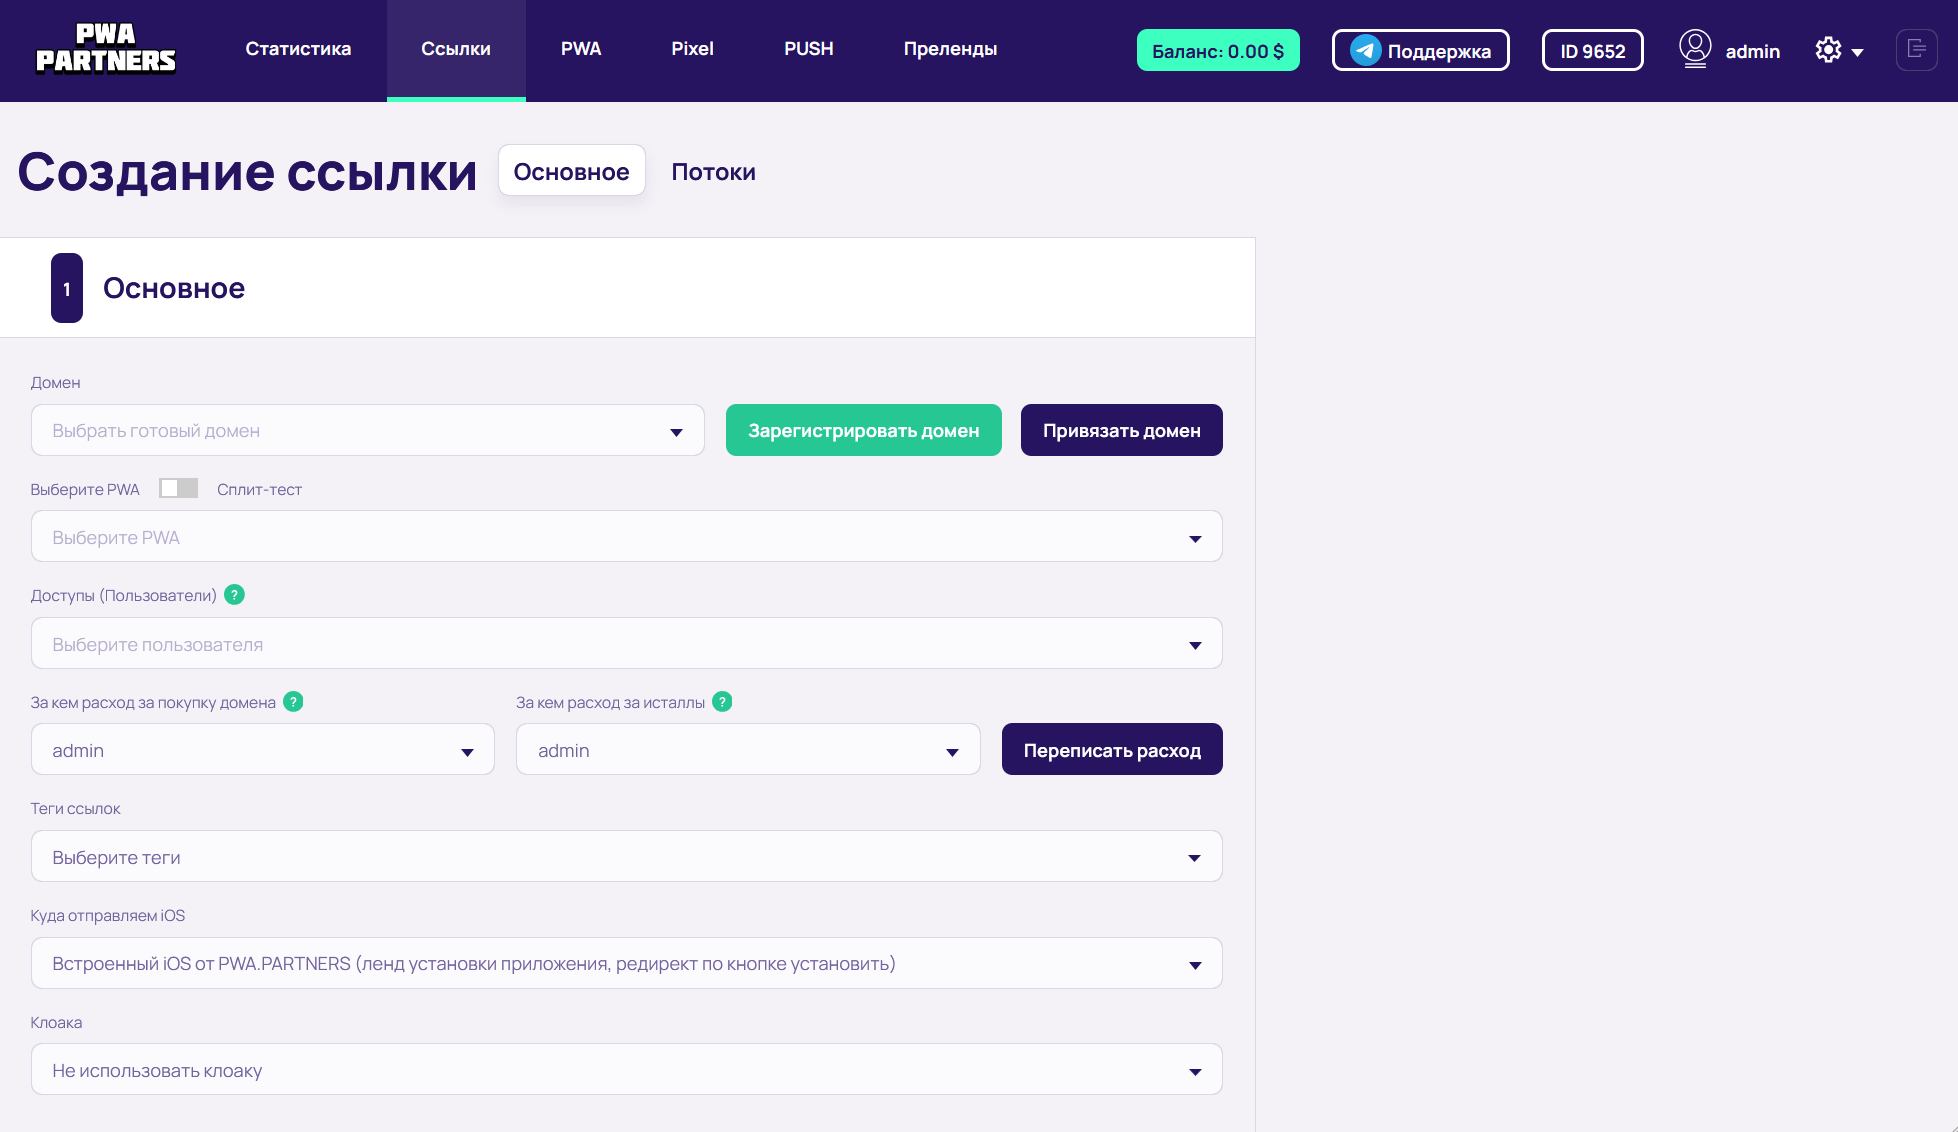
Task: Toggle the Сплит-тест switch
Action: coord(179,488)
